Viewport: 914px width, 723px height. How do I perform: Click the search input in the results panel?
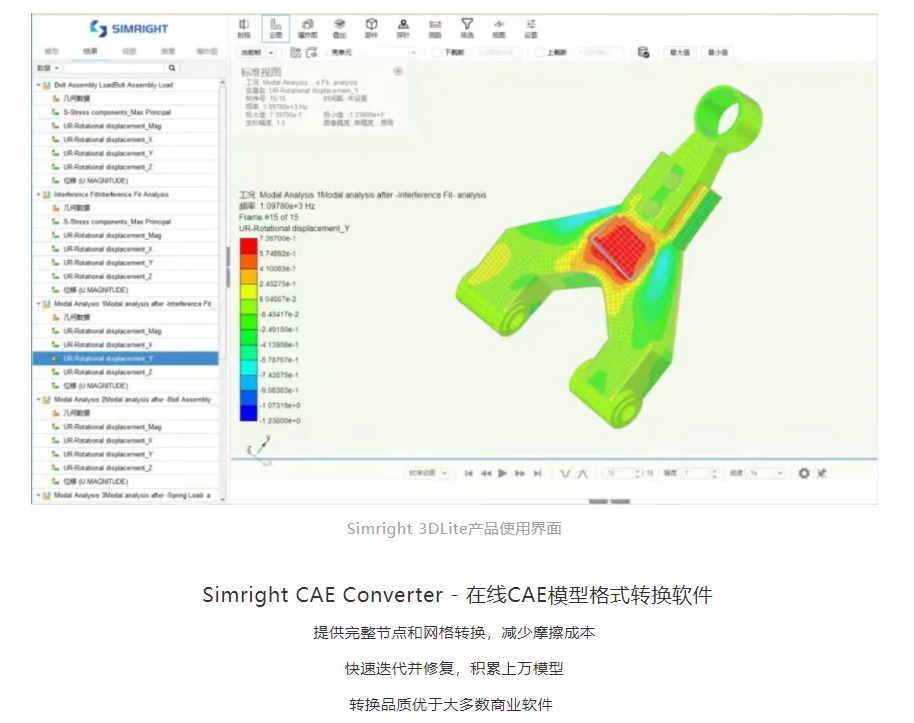114,68
